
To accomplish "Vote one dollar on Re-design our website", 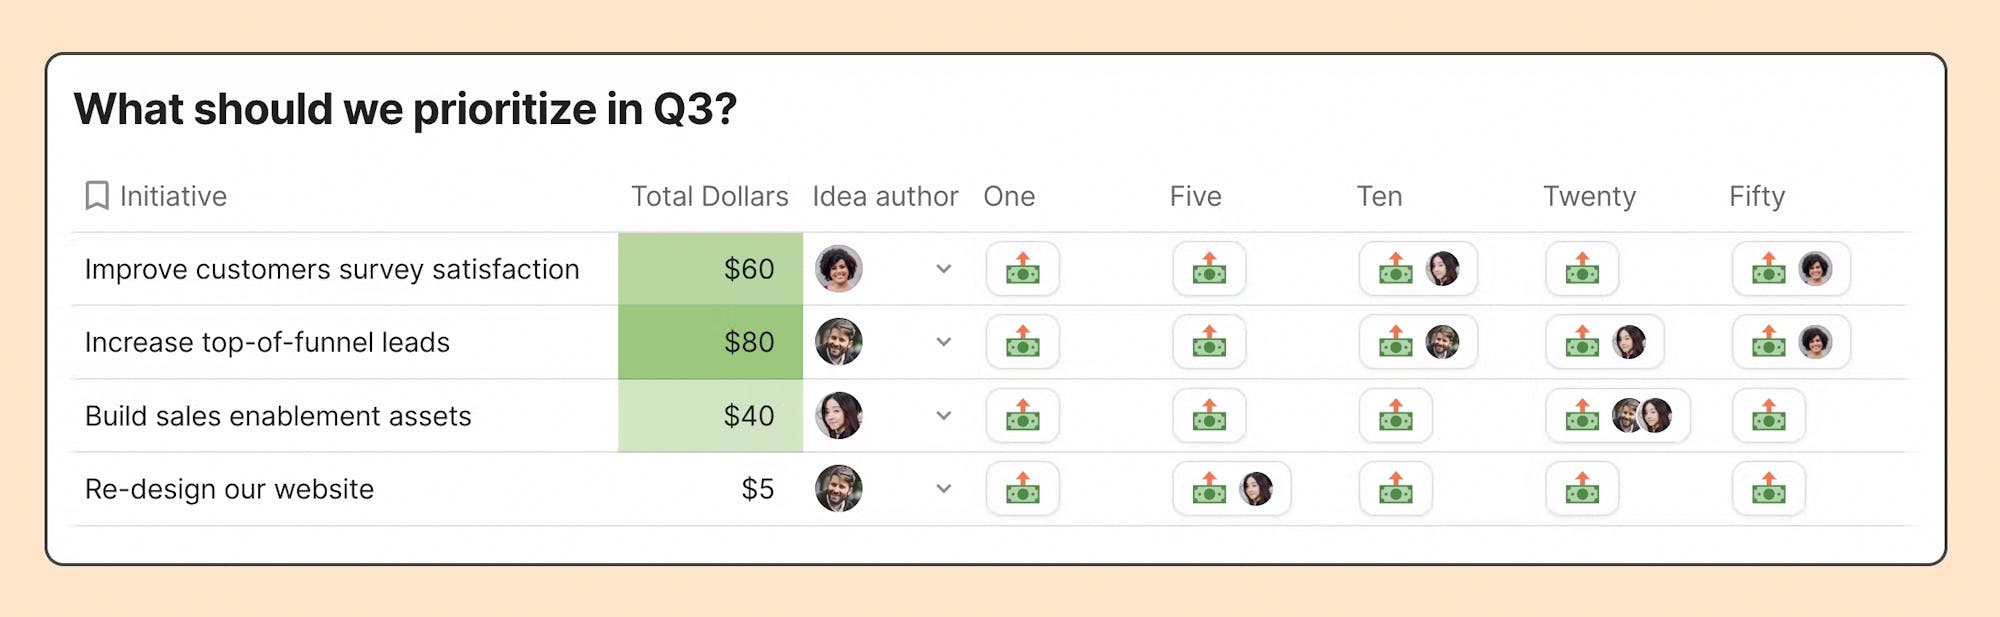I will coord(1022,489).
